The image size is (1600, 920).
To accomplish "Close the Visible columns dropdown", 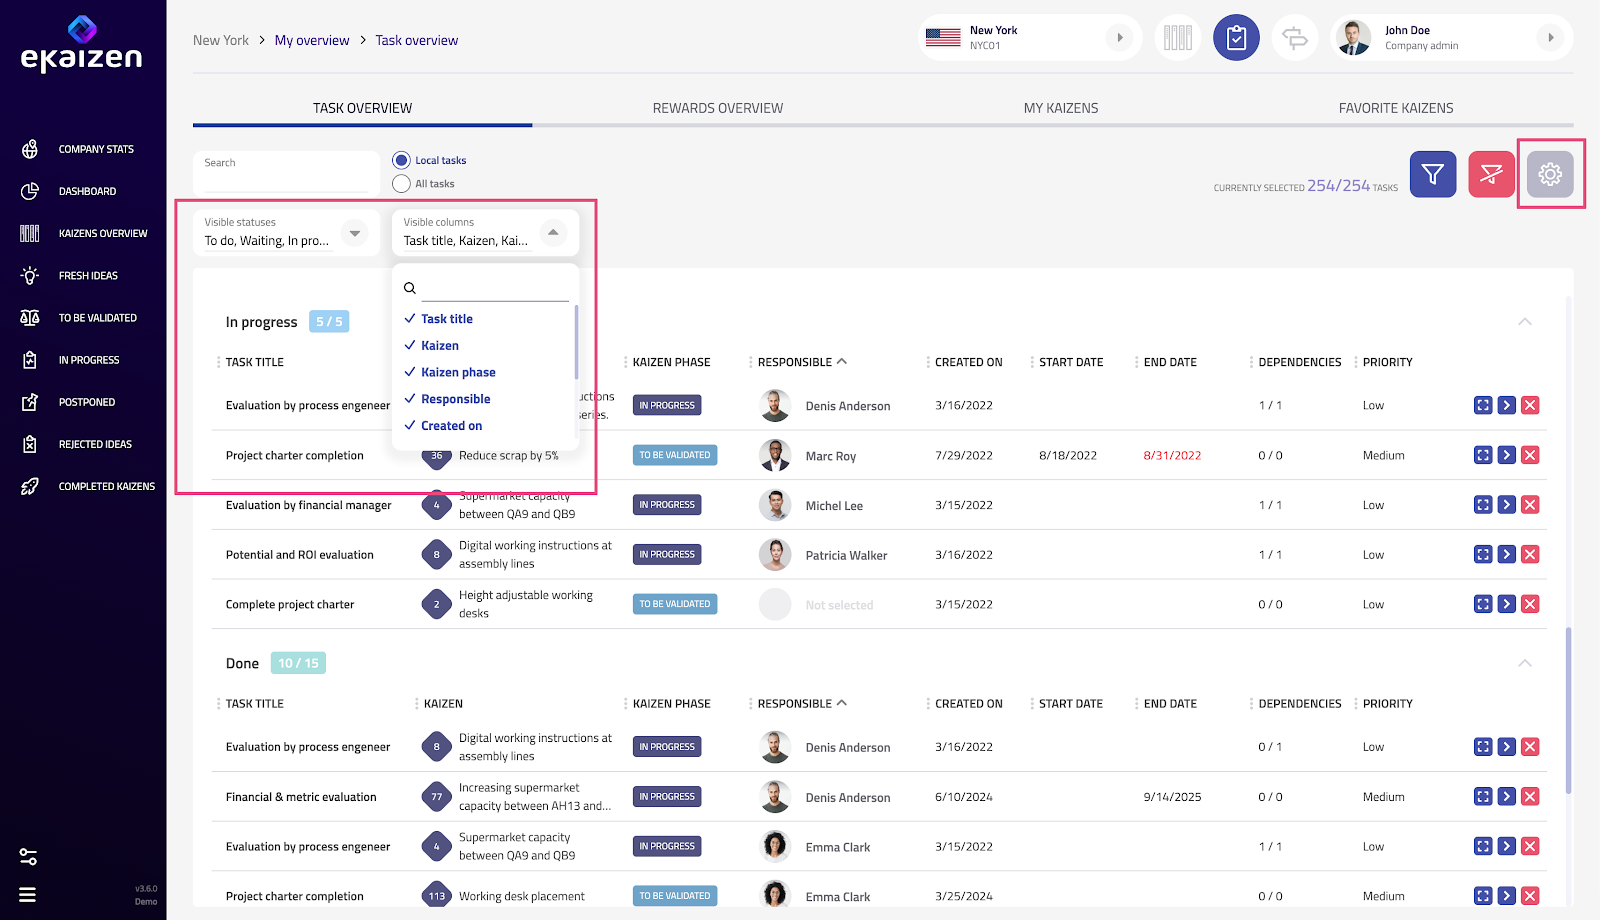I will [553, 233].
